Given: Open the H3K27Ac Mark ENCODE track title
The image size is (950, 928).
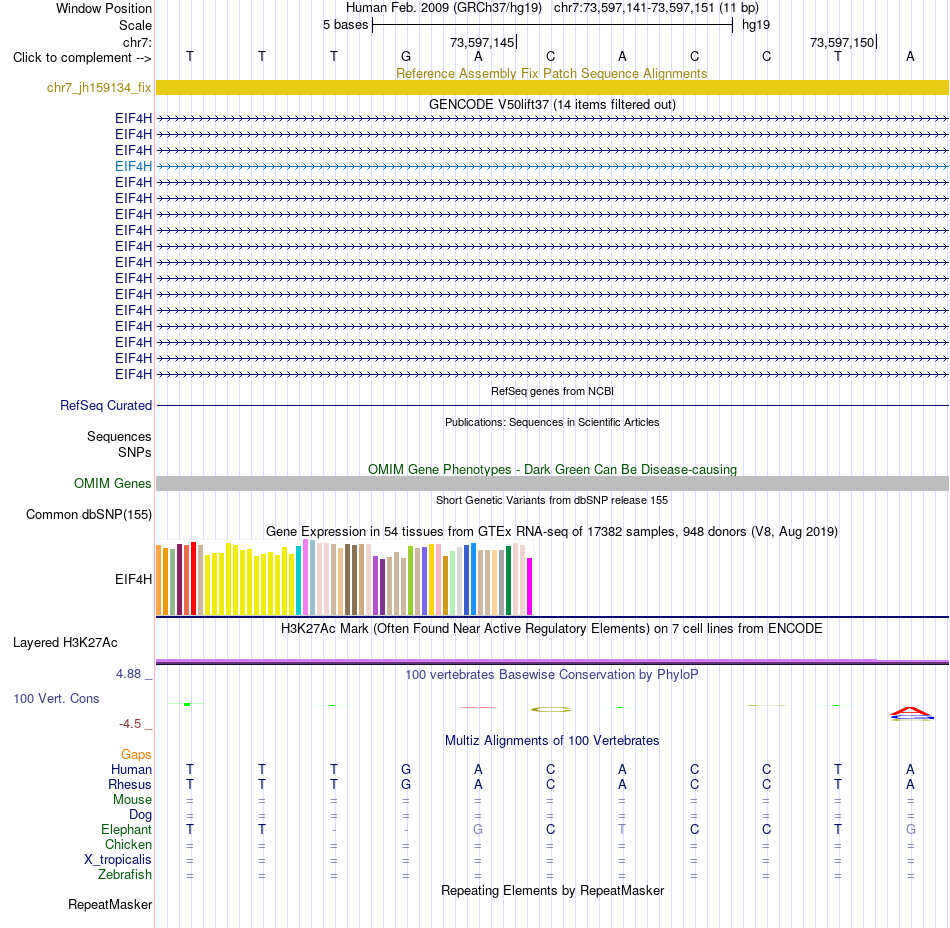Looking at the screenshot, I should pyautogui.click(x=552, y=628).
